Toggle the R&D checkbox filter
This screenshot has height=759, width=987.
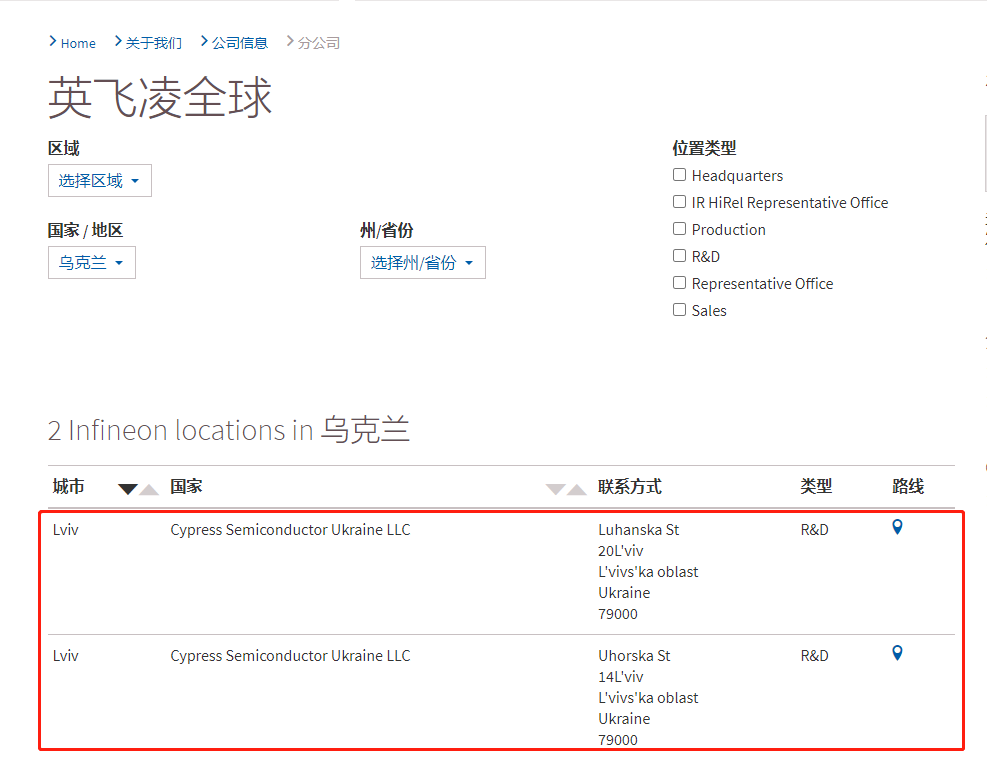(679, 256)
